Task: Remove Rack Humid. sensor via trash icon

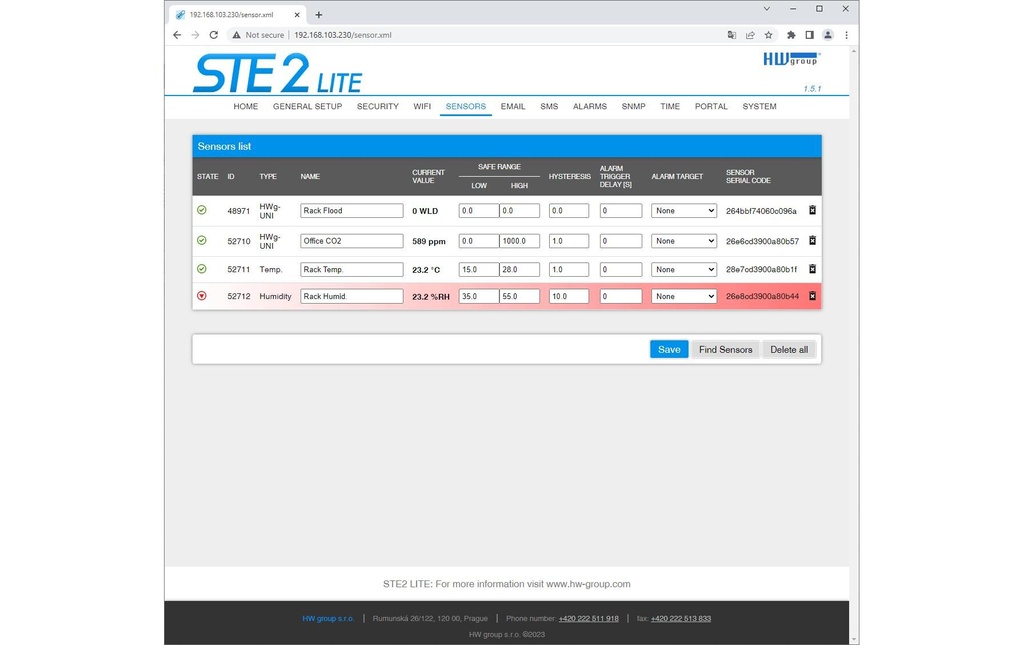Action: pyautogui.click(x=812, y=296)
